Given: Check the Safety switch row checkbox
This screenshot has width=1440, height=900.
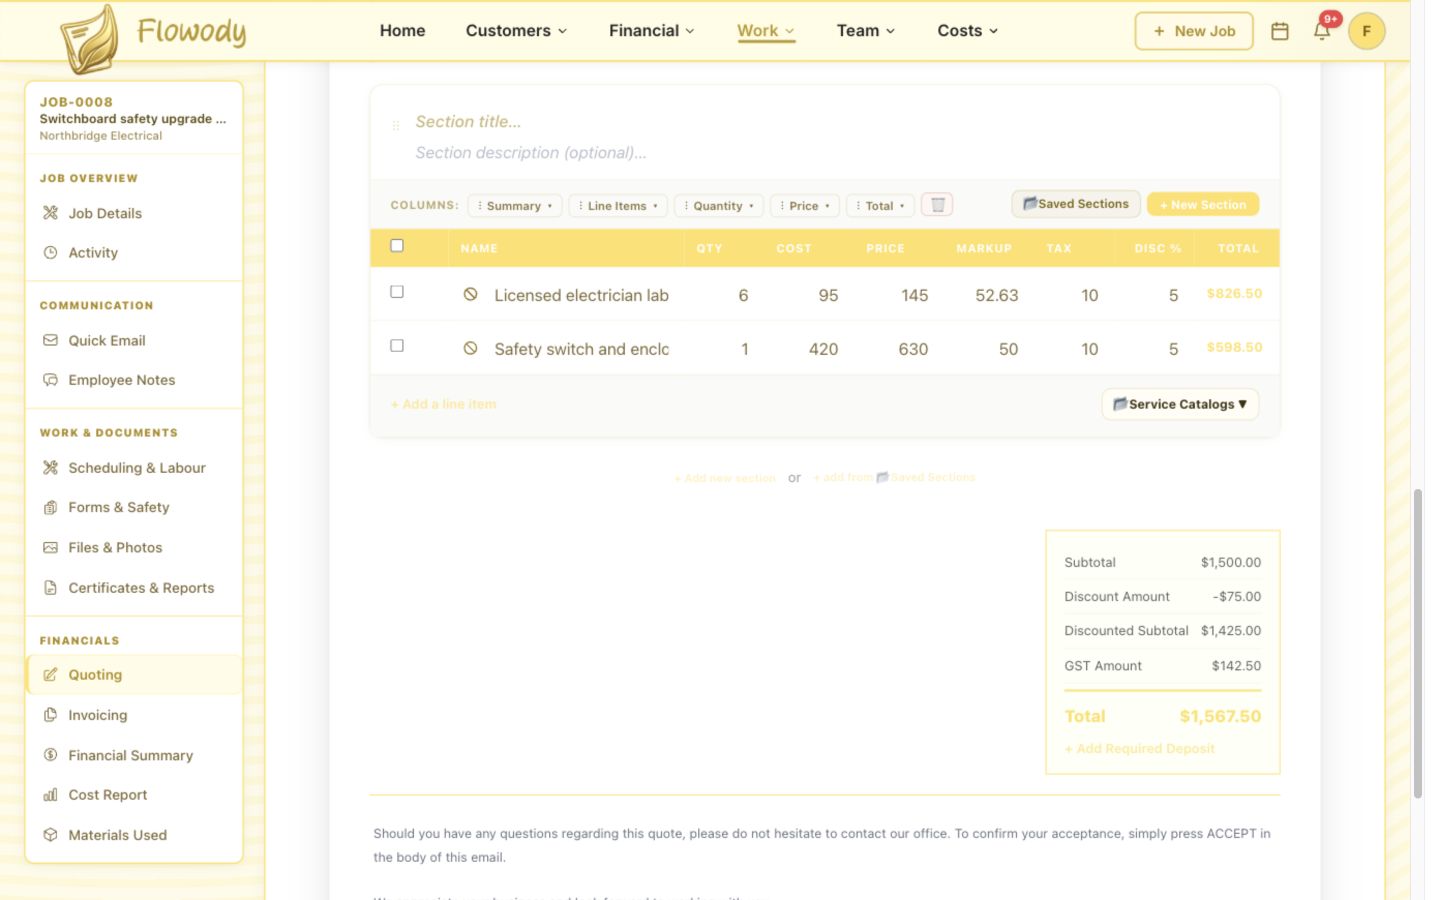Looking at the screenshot, I should click(x=397, y=346).
